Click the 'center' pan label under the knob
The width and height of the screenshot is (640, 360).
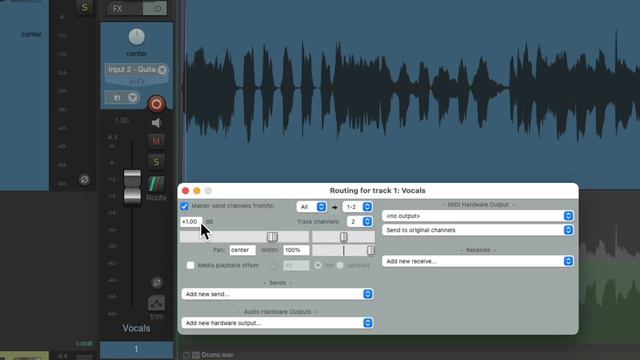[137, 53]
